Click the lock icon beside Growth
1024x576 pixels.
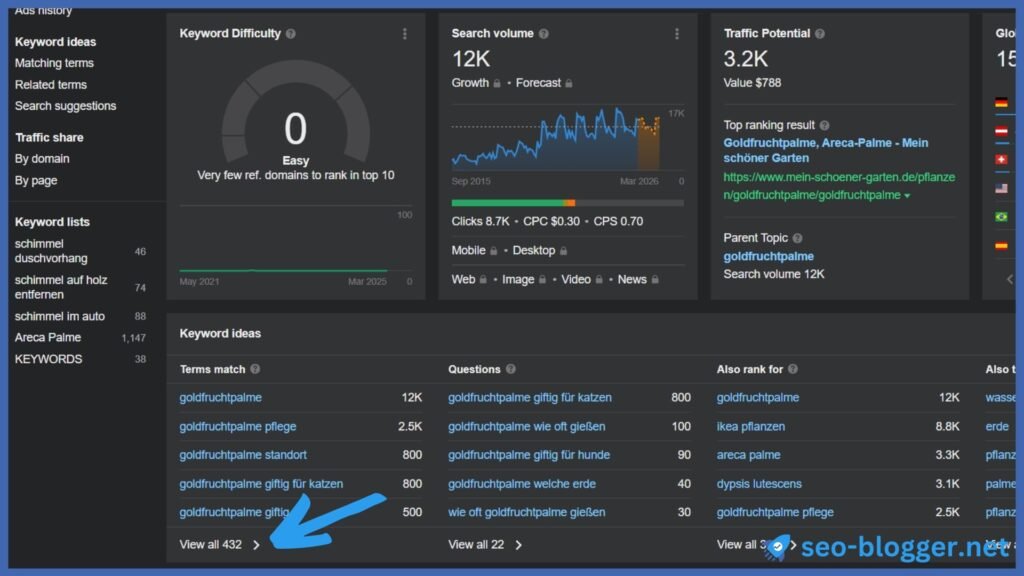(x=497, y=84)
